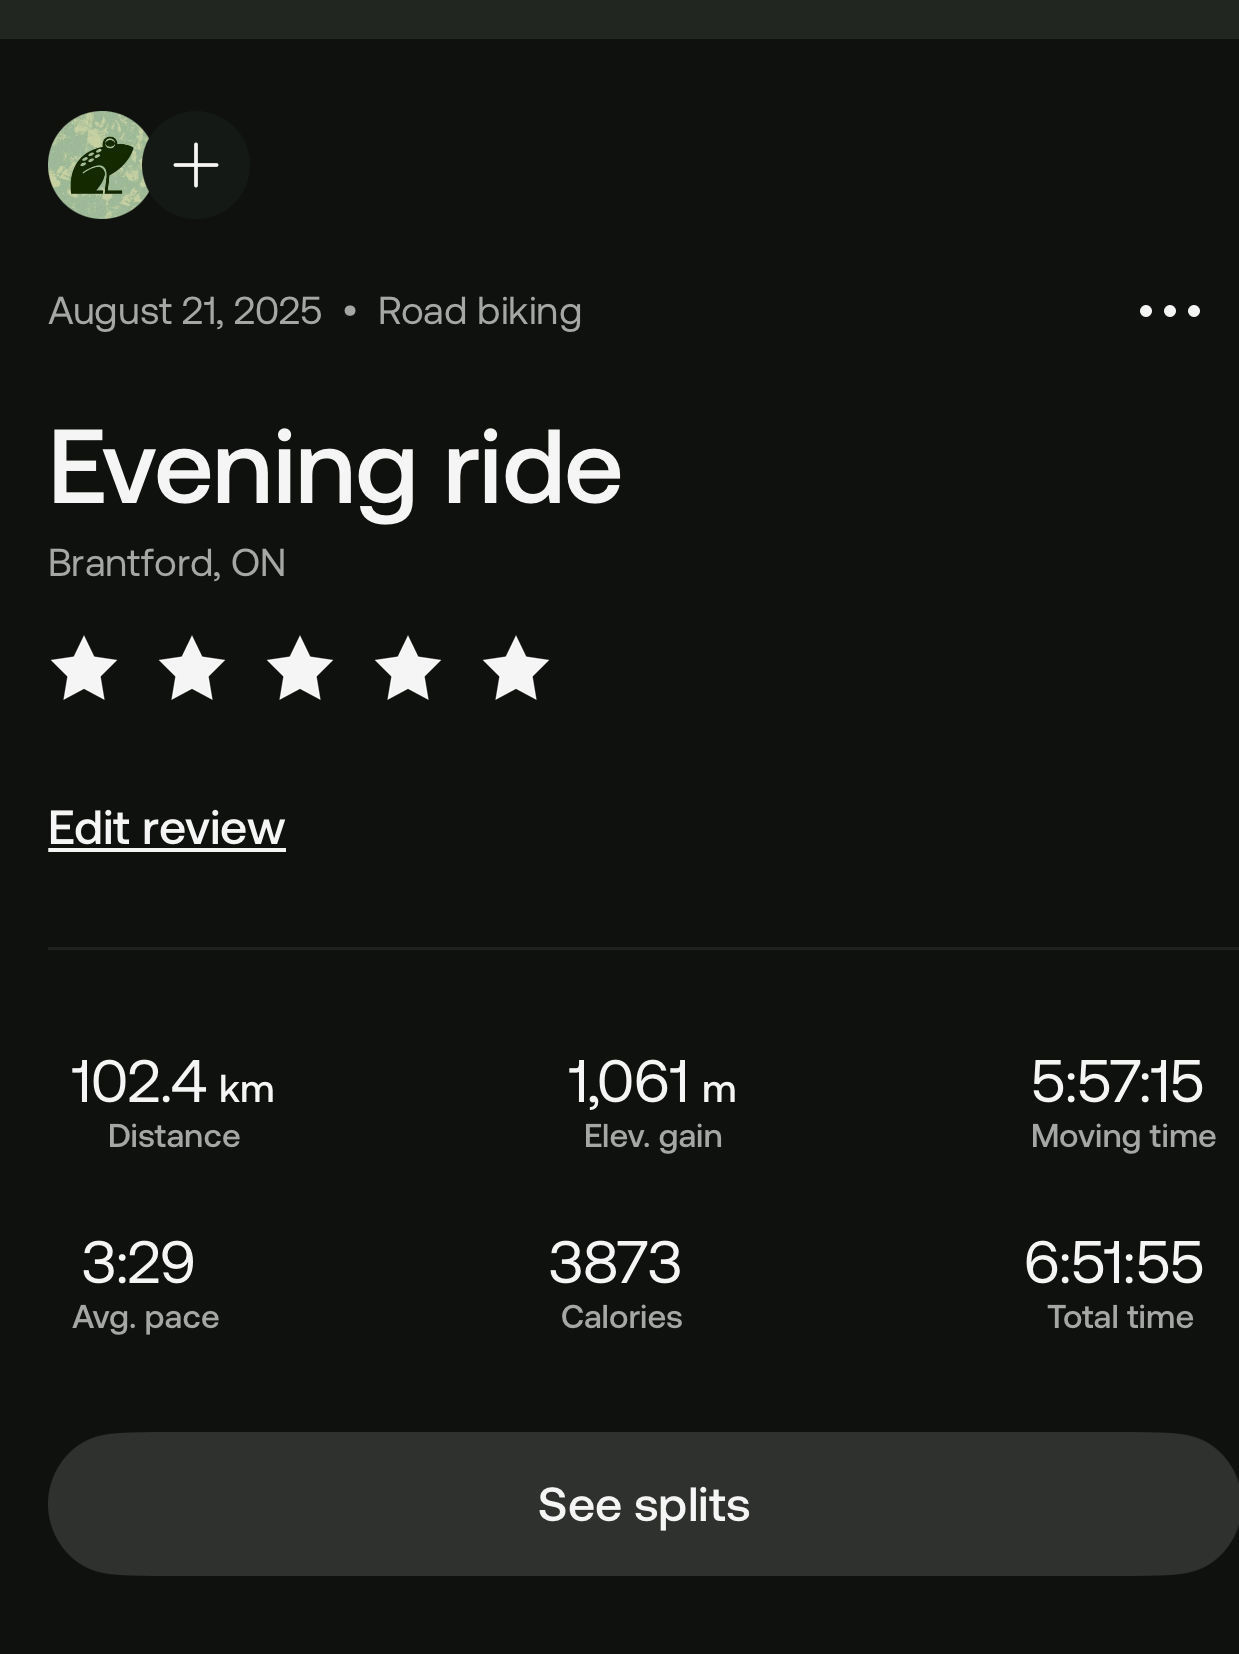This screenshot has width=1239, height=1654.
Task: Select the third rating star
Action: (300, 668)
